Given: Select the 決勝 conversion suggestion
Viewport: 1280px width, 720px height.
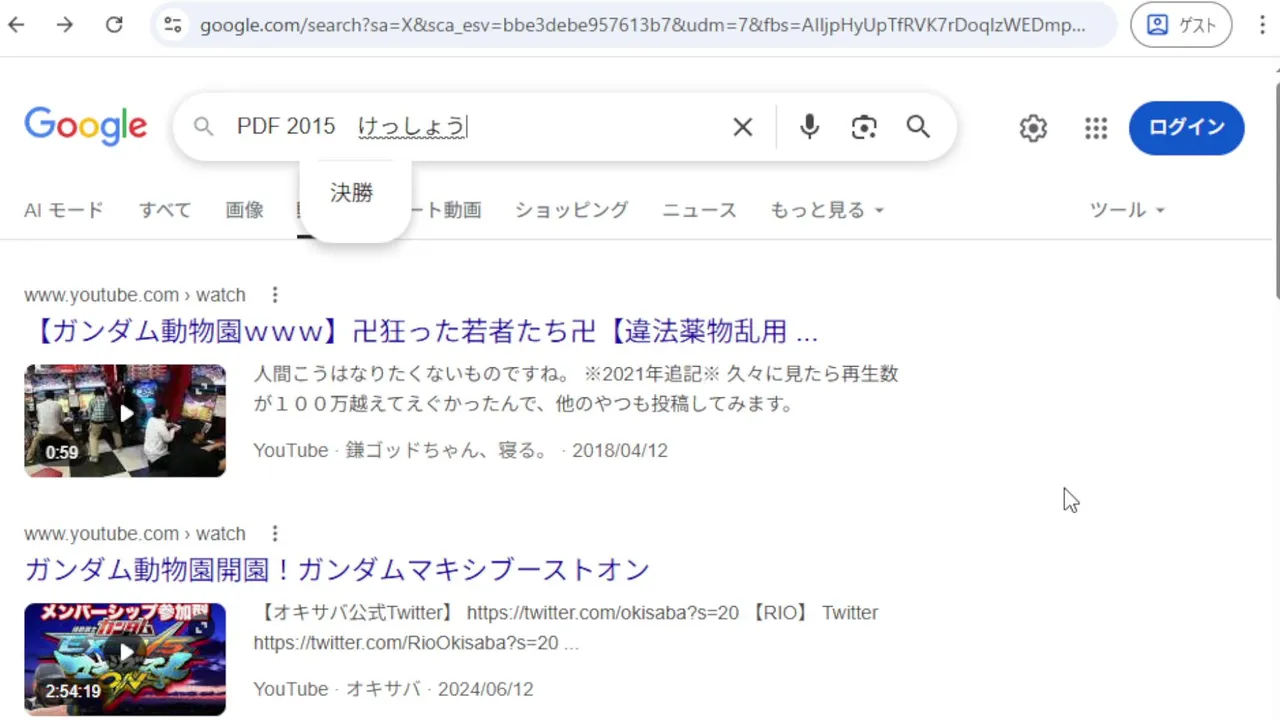Looking at the screenshot, I should pos(352,193).
